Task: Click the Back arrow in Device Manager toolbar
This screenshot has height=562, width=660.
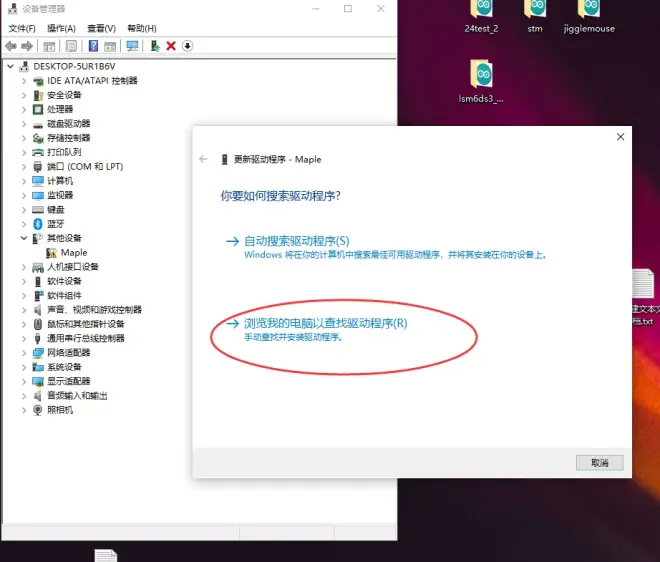Action: [x=11, y=46]
